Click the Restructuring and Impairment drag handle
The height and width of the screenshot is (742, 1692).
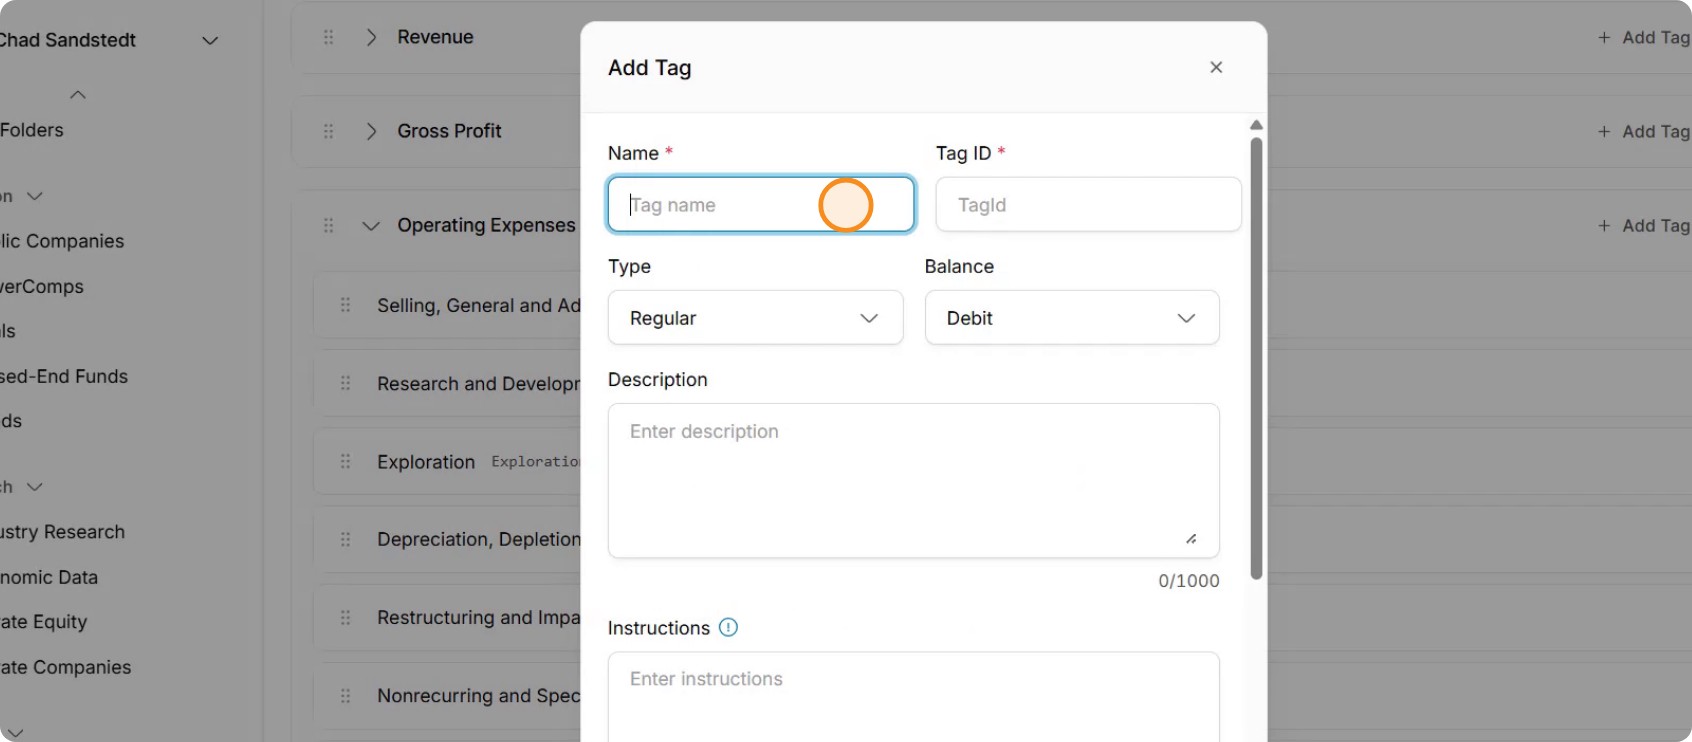click(345, 617)
